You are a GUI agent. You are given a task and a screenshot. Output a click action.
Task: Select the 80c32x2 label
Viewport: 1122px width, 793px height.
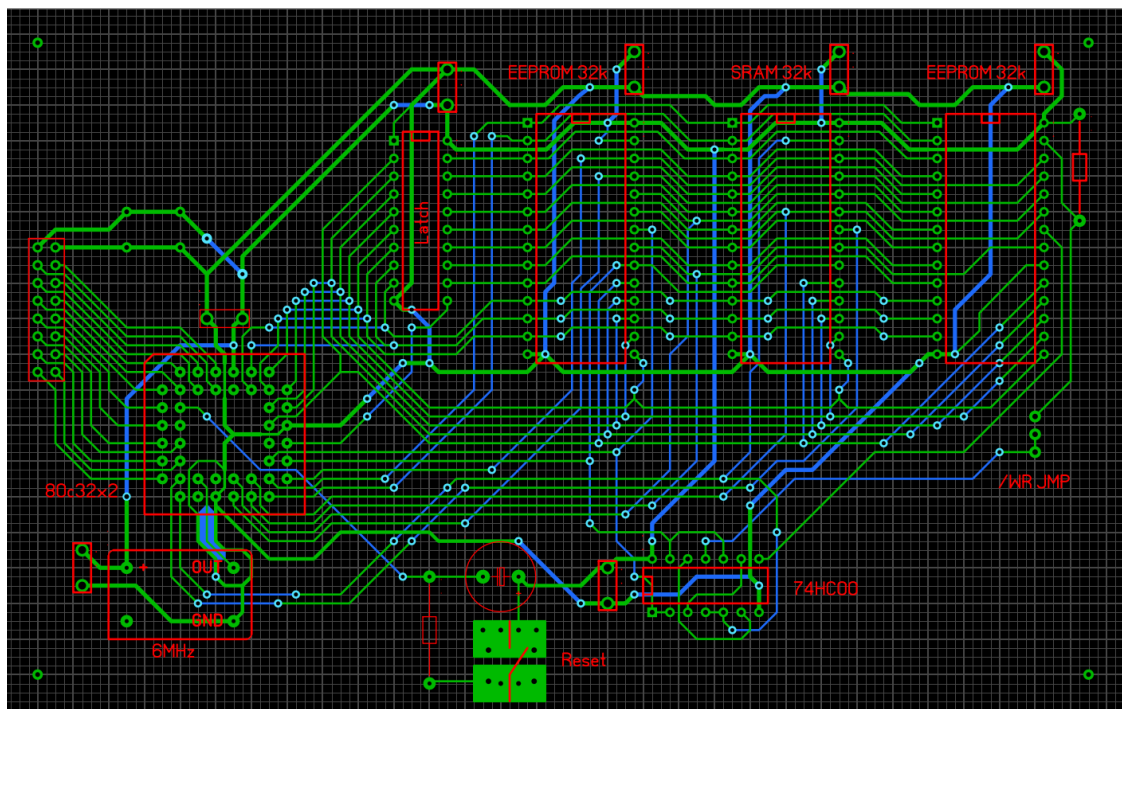click(x=82, y=491)
